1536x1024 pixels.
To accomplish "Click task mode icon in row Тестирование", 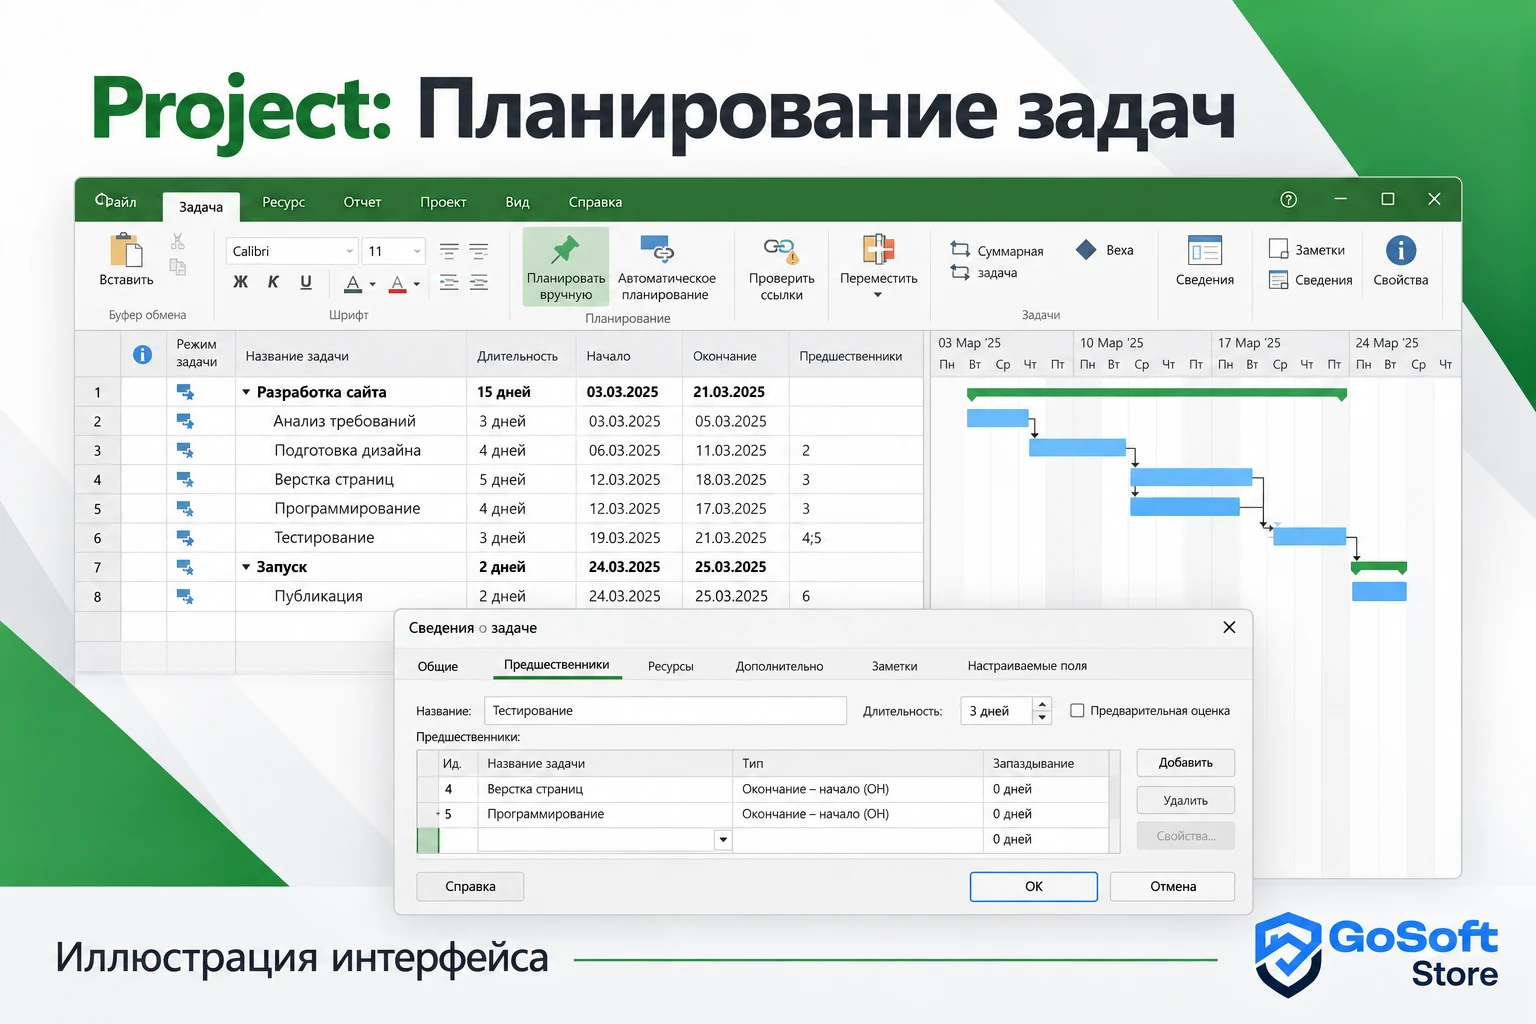I will pos(185,538).
